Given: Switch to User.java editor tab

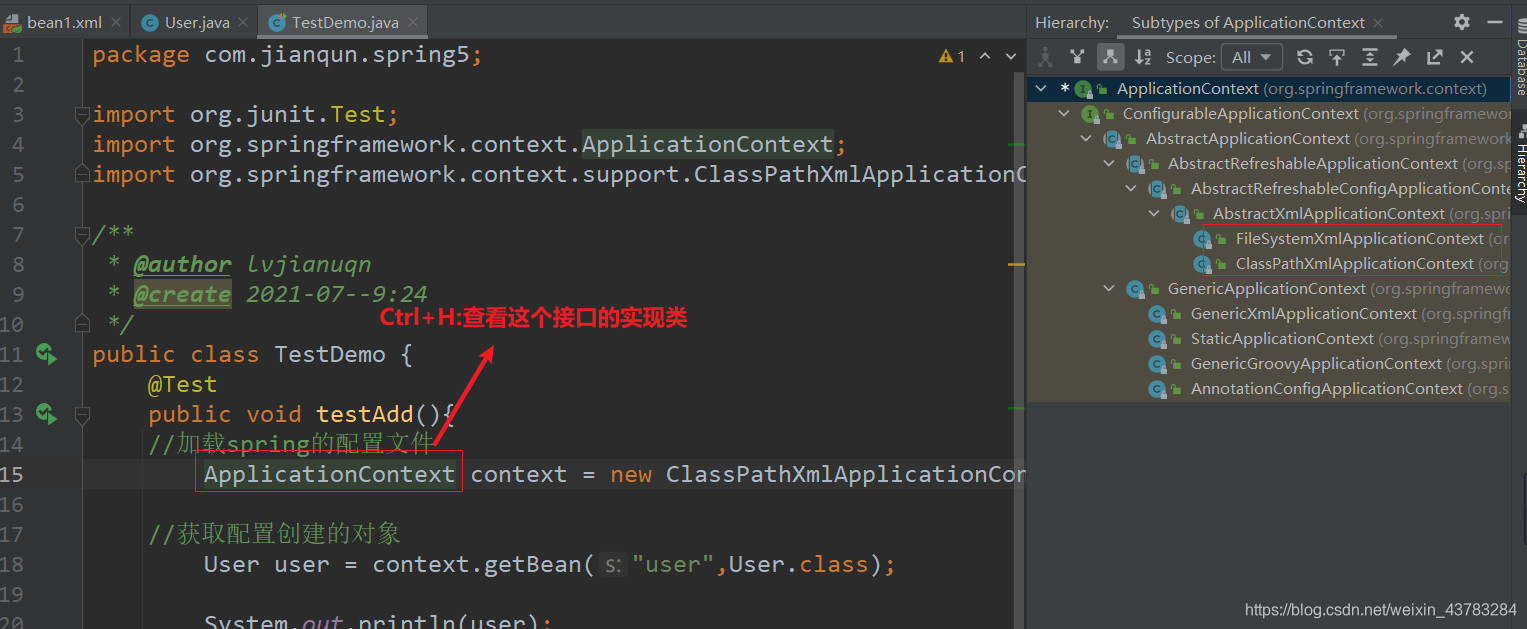Looking at the screenshot, I should coord(193,22).
